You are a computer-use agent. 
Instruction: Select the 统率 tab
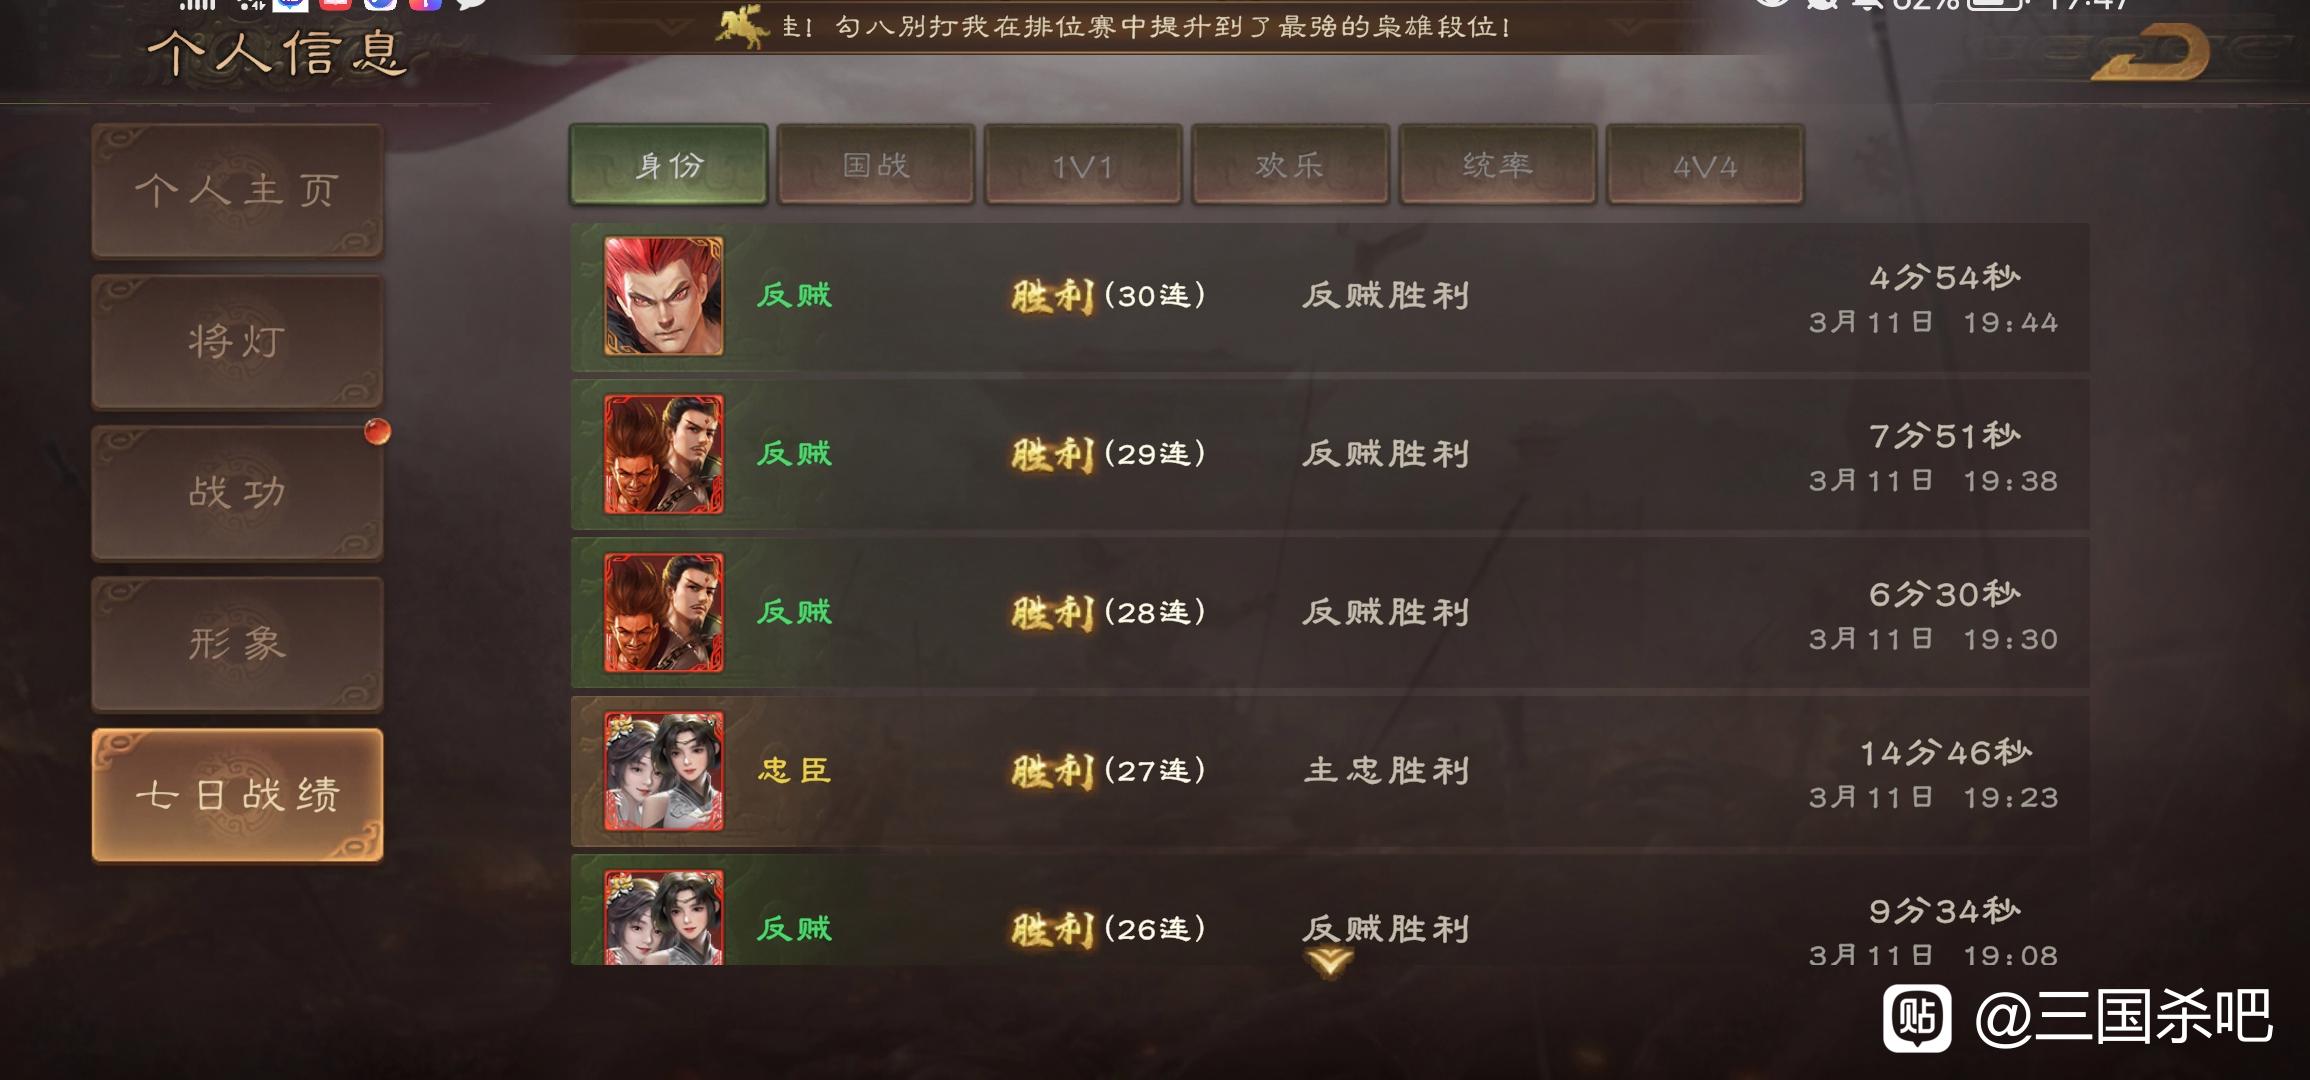click(x=1497, y=165)
